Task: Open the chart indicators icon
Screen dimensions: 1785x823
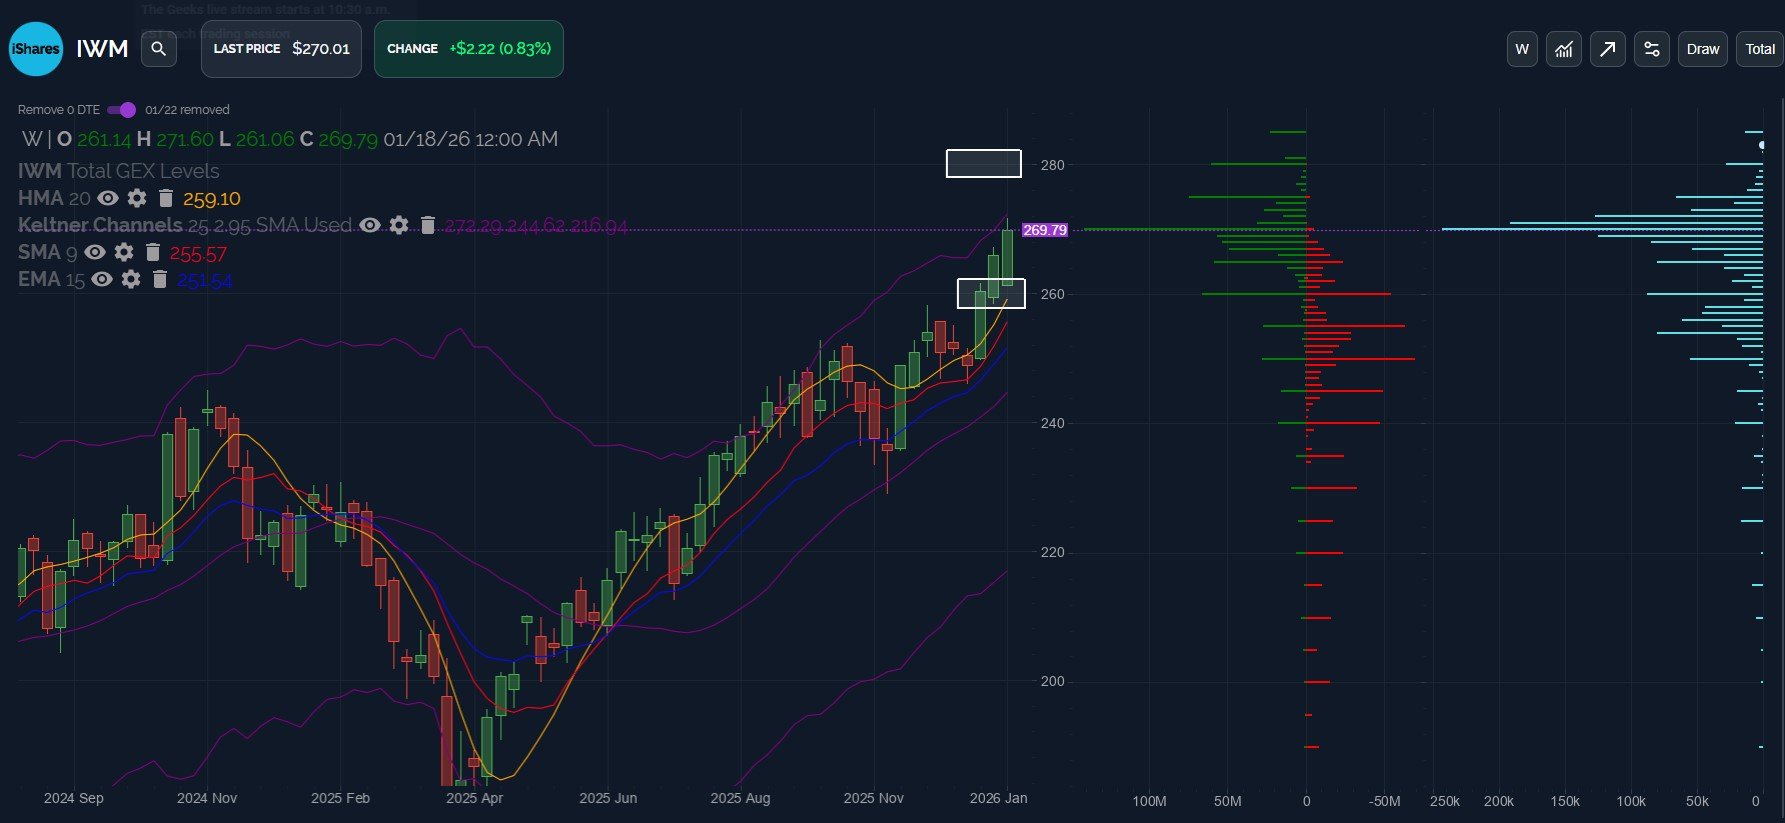Action: click(x=1564, y=49)
